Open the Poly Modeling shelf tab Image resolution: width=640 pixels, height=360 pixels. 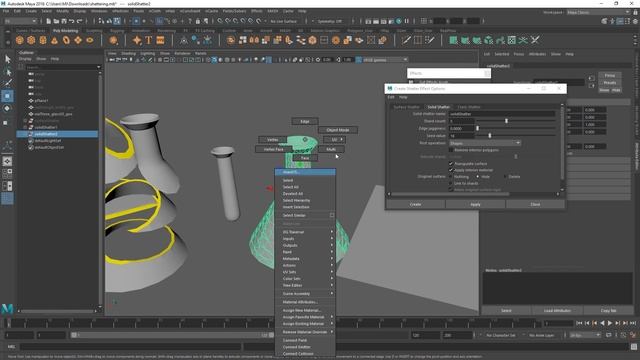(65, 31)
